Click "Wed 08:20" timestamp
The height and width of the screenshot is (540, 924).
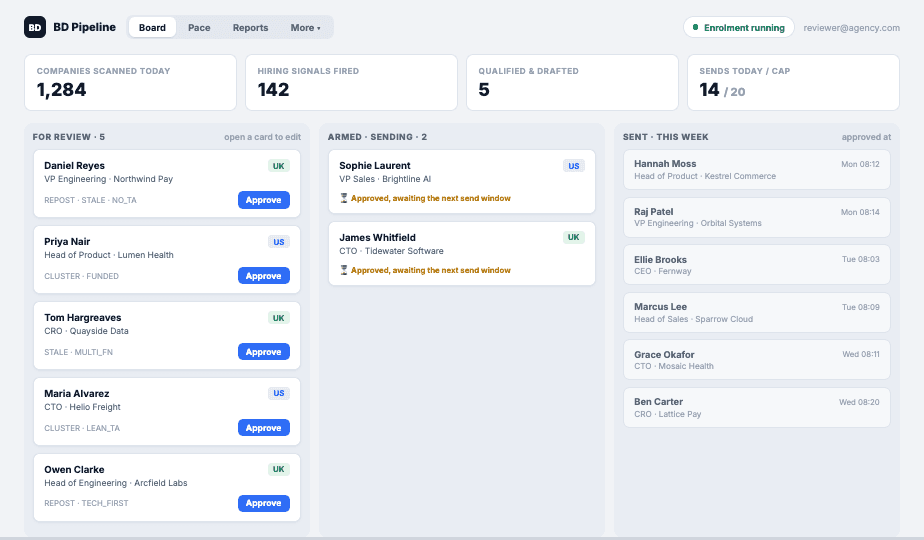click(x=859, y=402)
